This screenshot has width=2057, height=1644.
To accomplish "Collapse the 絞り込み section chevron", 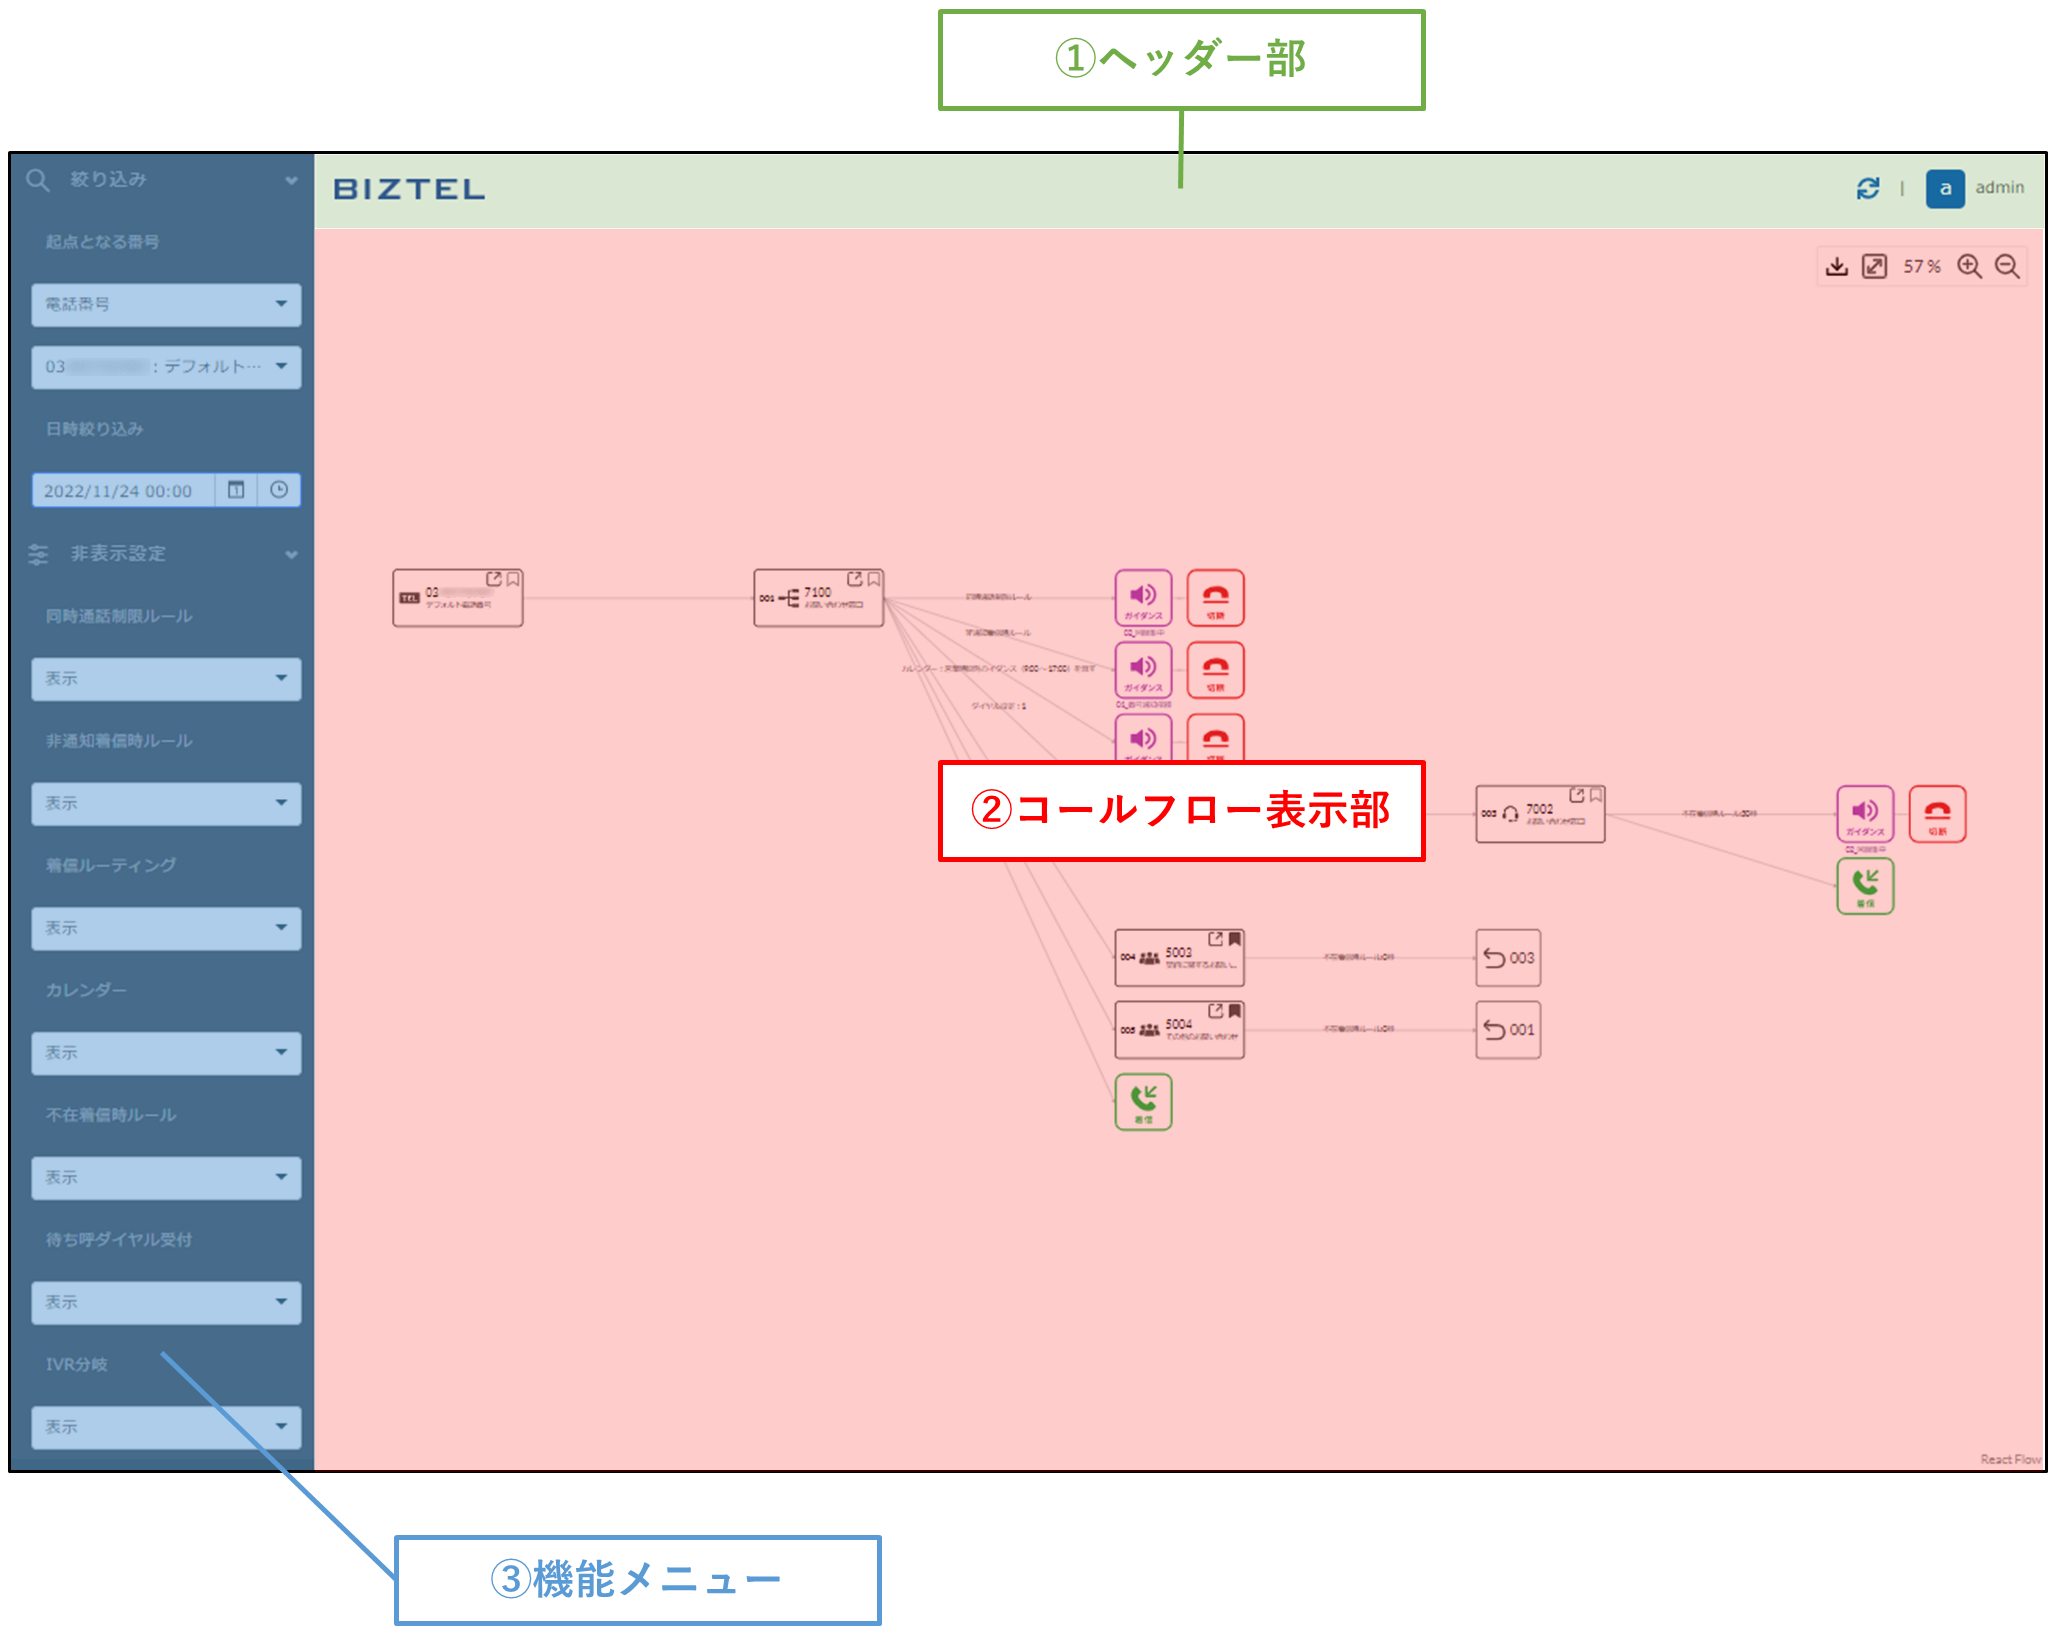I will [291, 181].
